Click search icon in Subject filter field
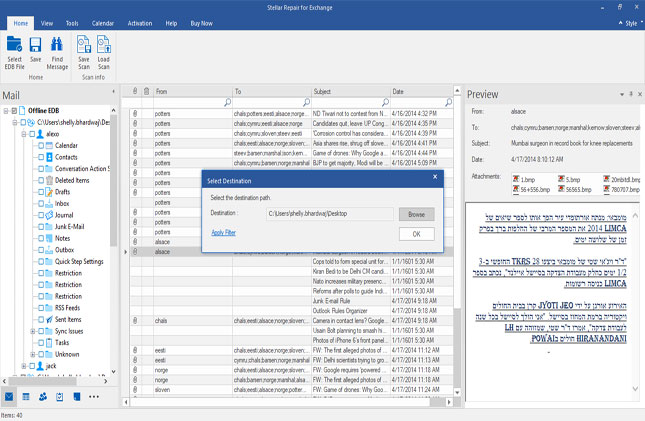 coord(385,102)
